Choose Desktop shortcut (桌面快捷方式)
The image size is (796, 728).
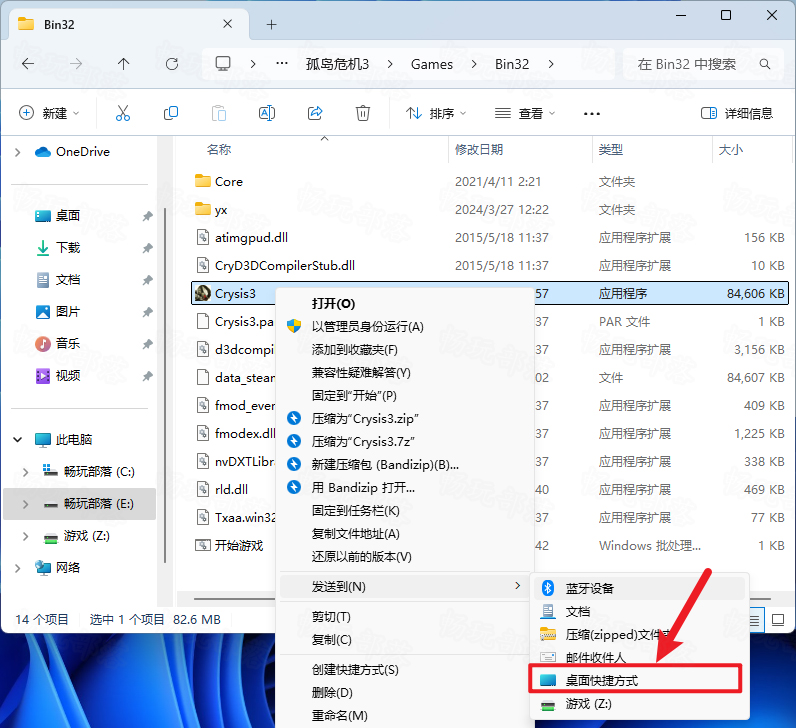coord(636,680)
